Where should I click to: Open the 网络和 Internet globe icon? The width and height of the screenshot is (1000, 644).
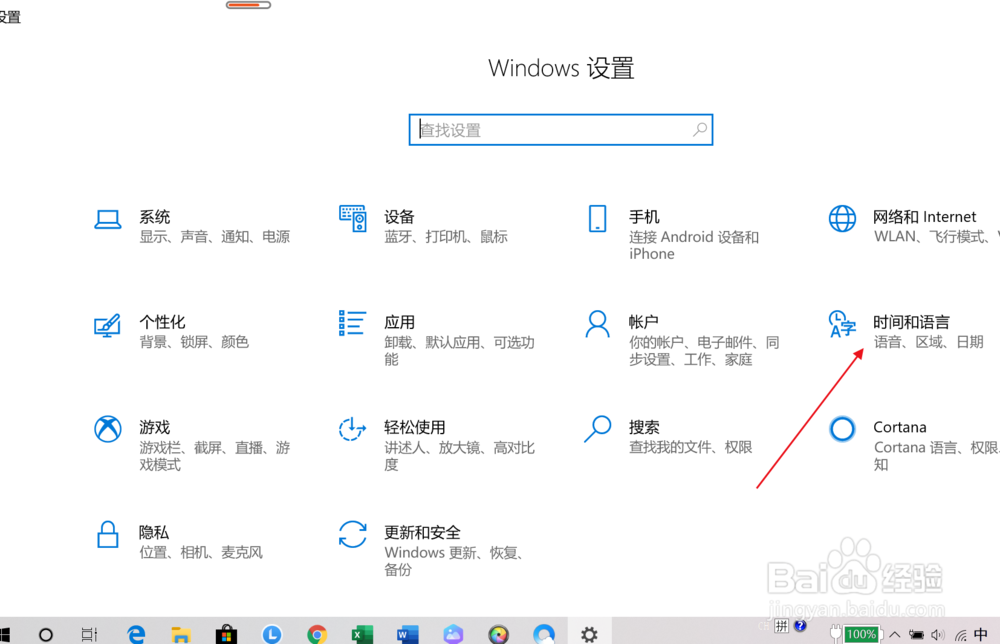click(x=842, y=219)
